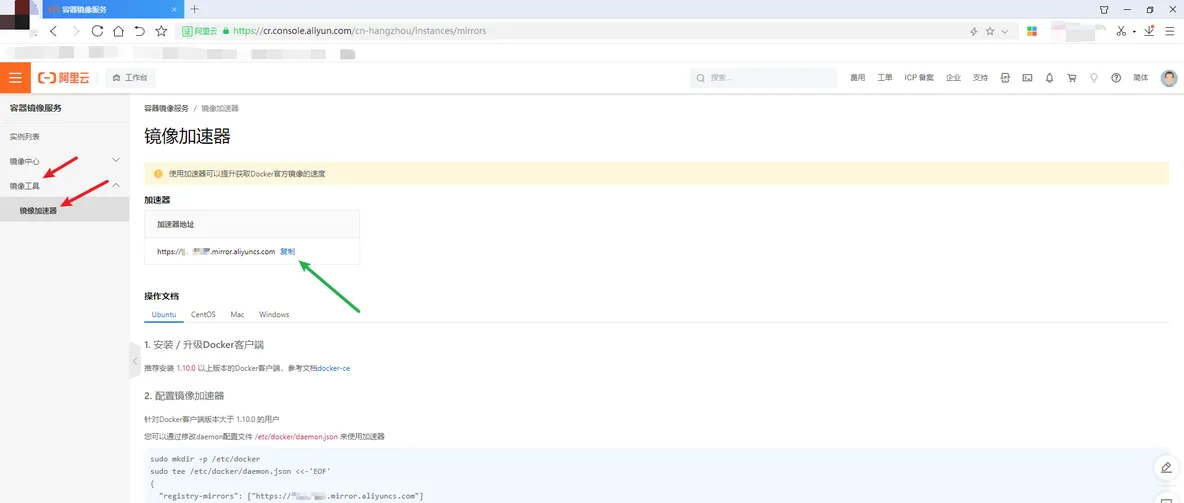Open the user avatar menu

(x=1169, y=78)
